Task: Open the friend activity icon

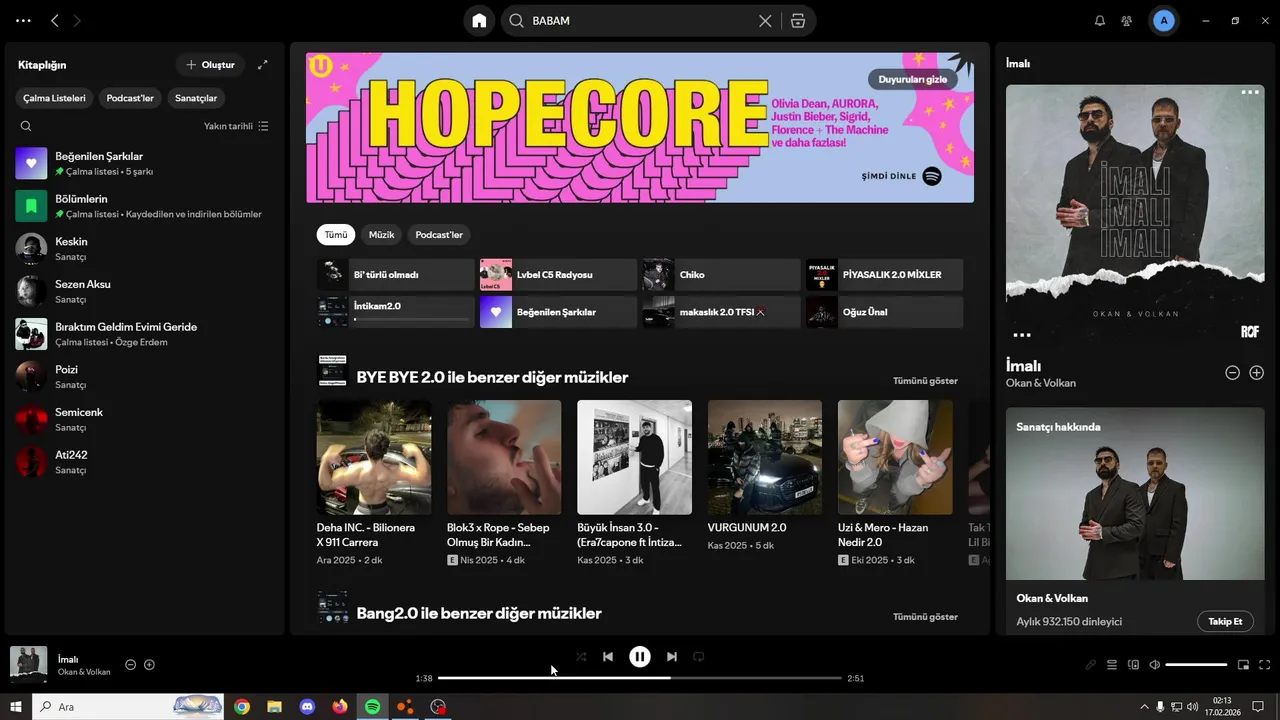Action: click(x=1127, y=21)
